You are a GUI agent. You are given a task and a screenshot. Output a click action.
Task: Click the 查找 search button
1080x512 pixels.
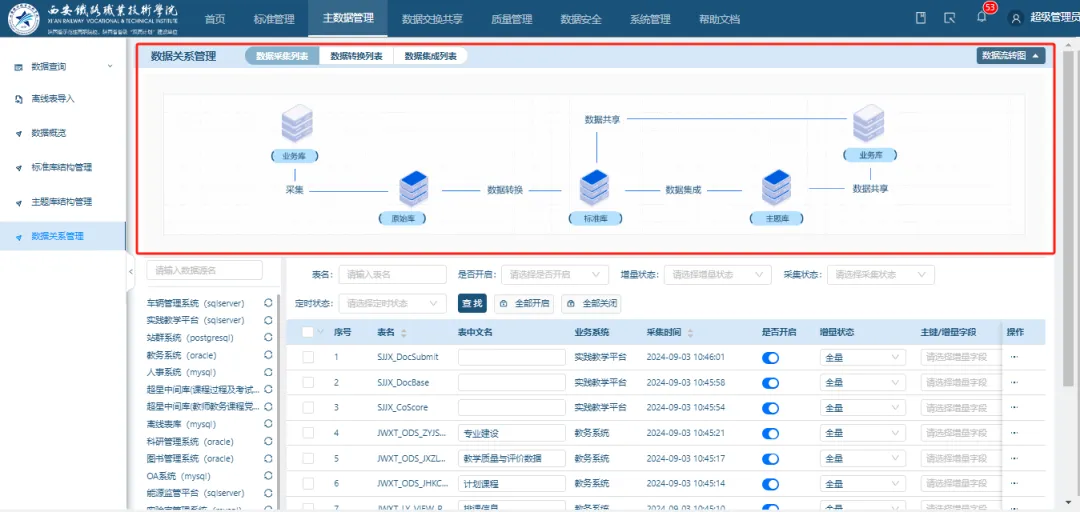pos(472,303)
